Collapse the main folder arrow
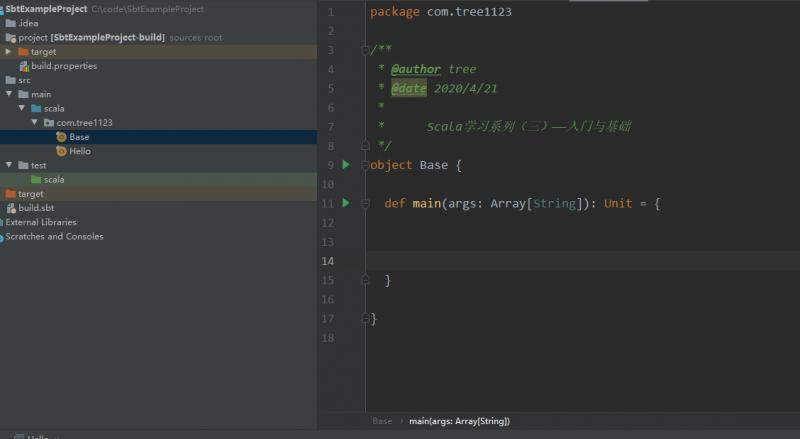The height and width of the screenshot is (439, 800). click(9, 94)
